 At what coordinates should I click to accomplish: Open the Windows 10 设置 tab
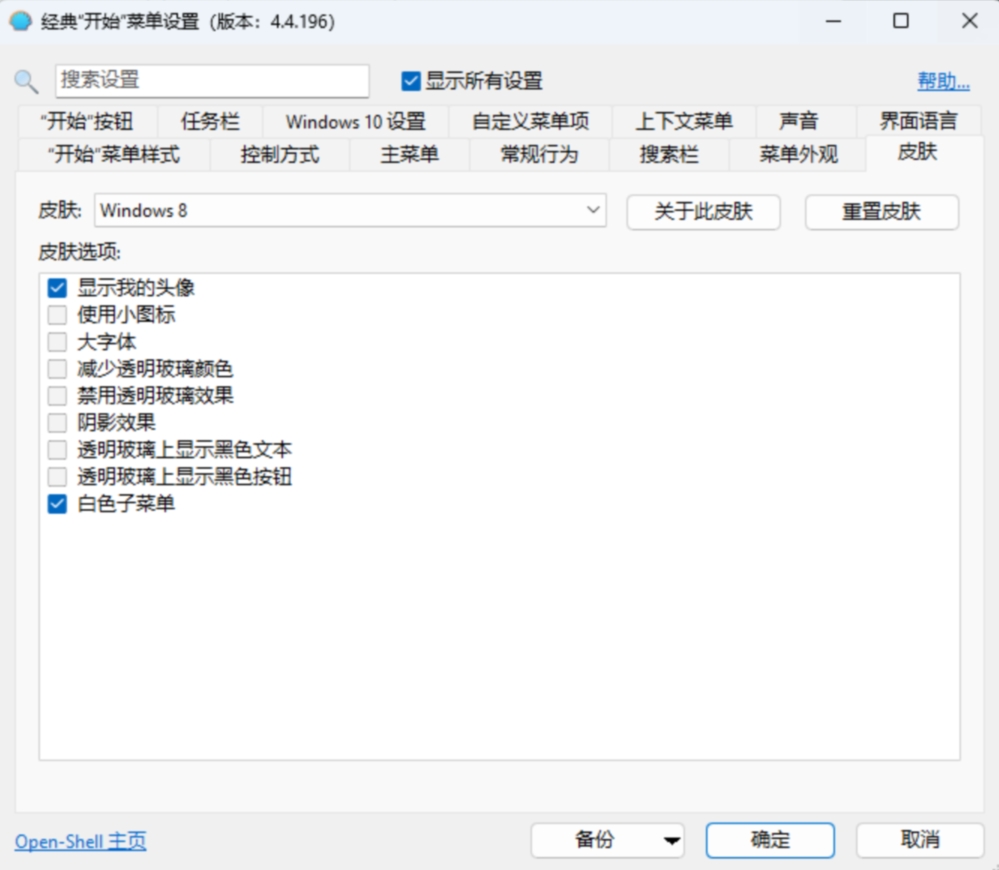[x=356, y=121]
